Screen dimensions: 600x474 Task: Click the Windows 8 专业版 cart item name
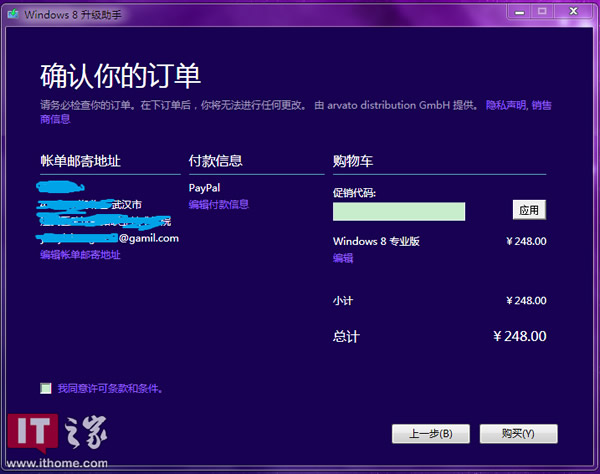click(x=376, y=241)
